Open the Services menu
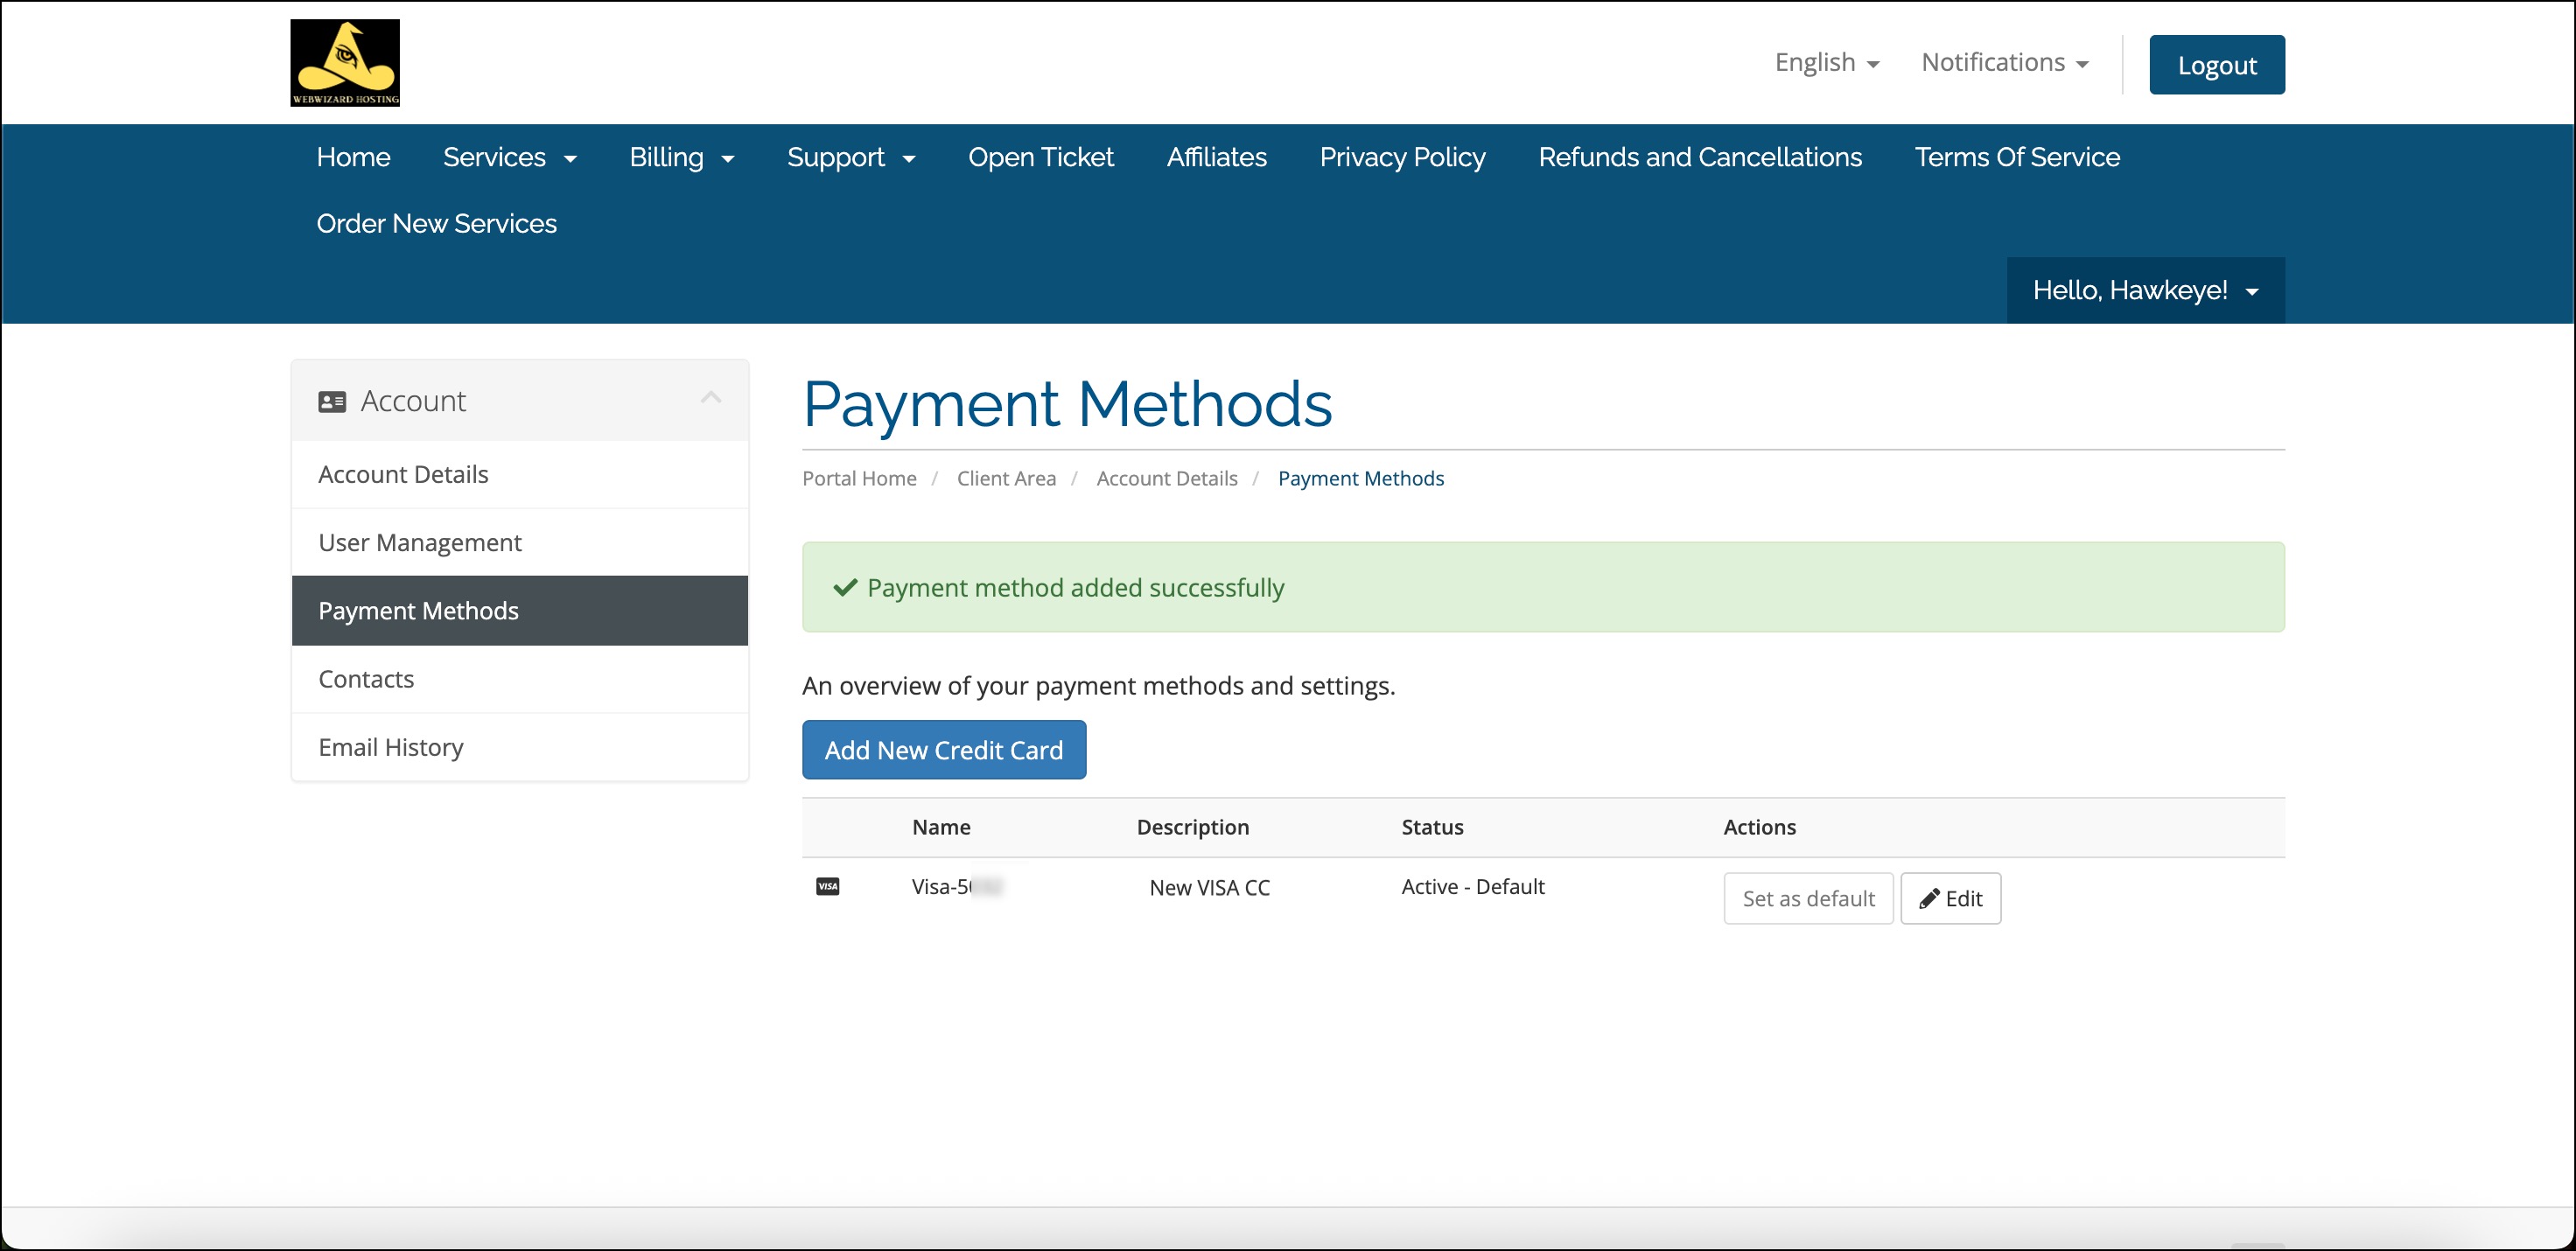Screen dimensions: 2576x1251 point(509,157)
